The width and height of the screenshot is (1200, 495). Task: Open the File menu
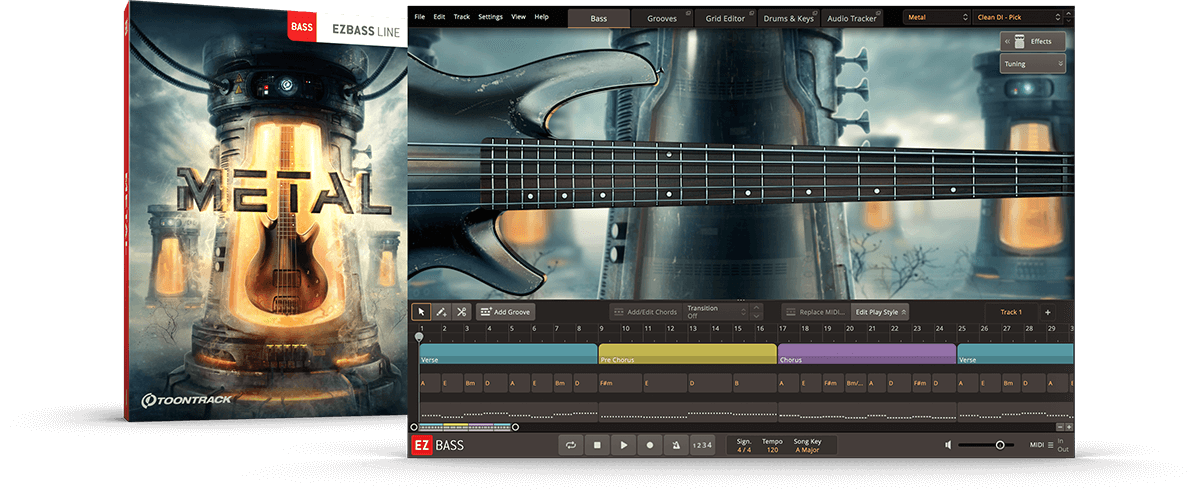coord(419,17)
